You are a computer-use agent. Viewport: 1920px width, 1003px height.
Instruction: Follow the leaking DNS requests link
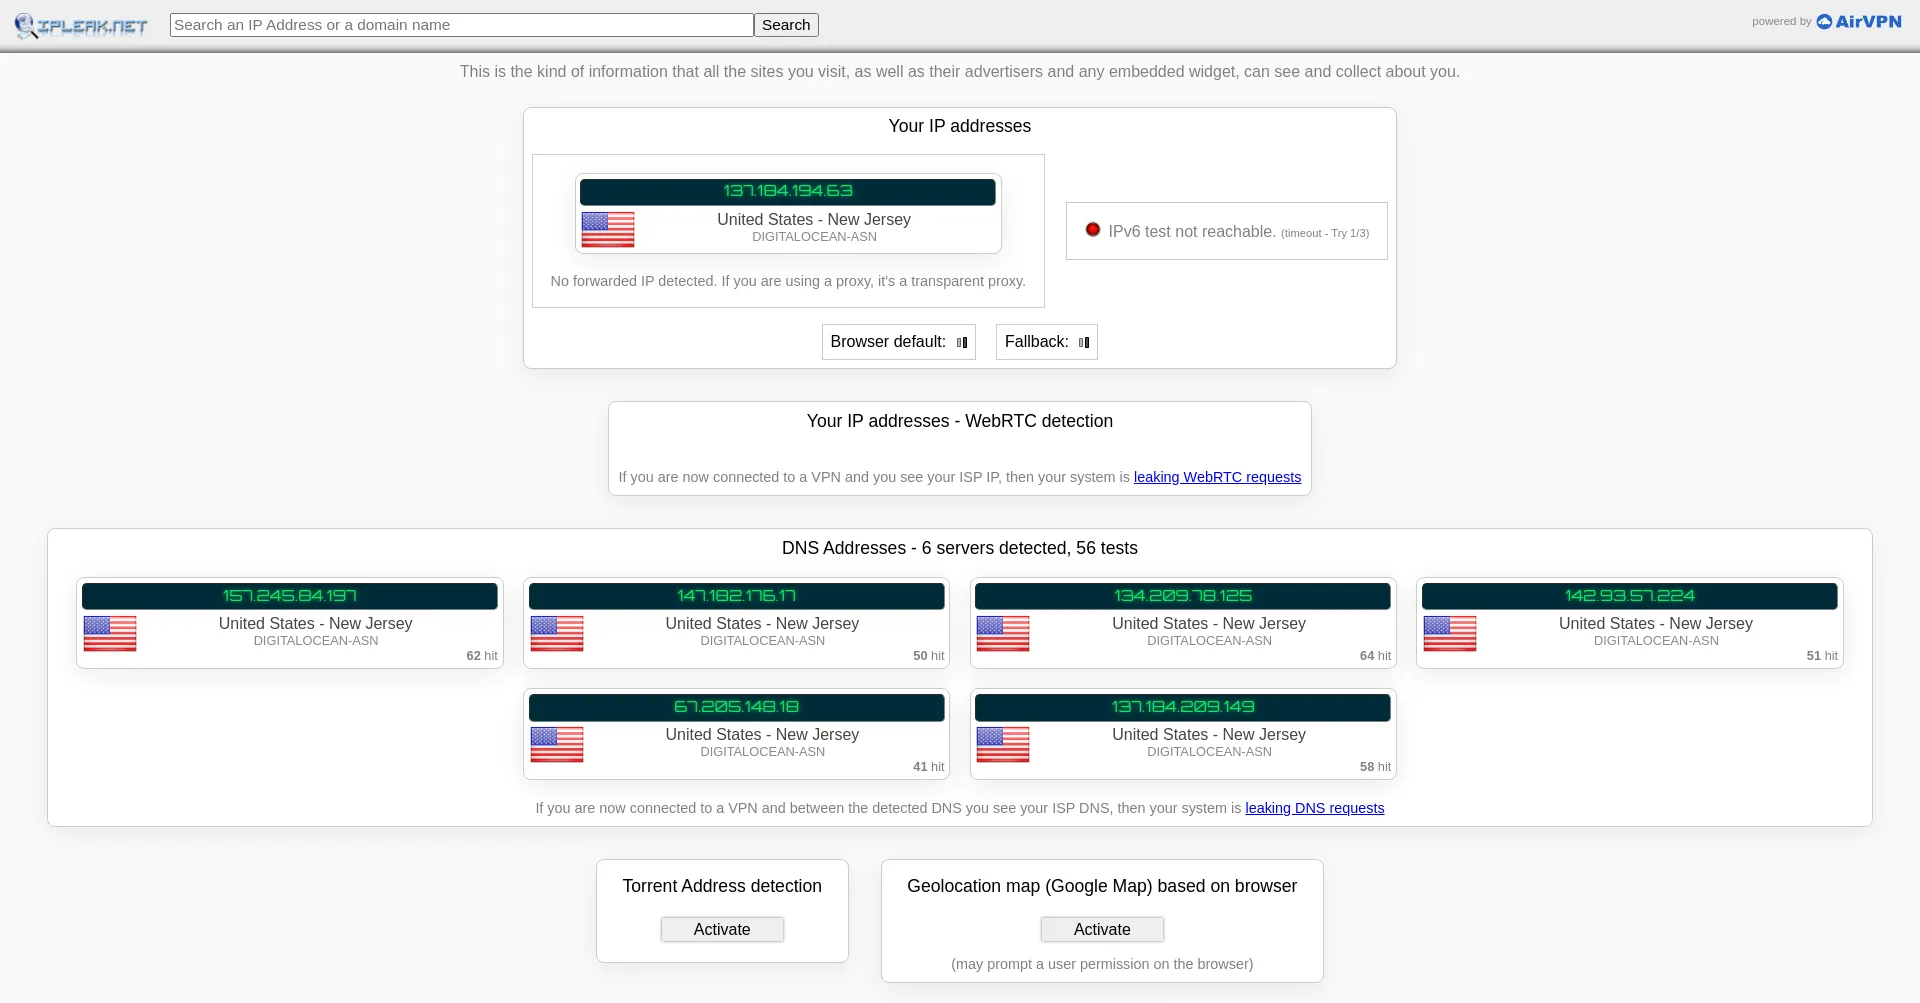click(1314, 808)
